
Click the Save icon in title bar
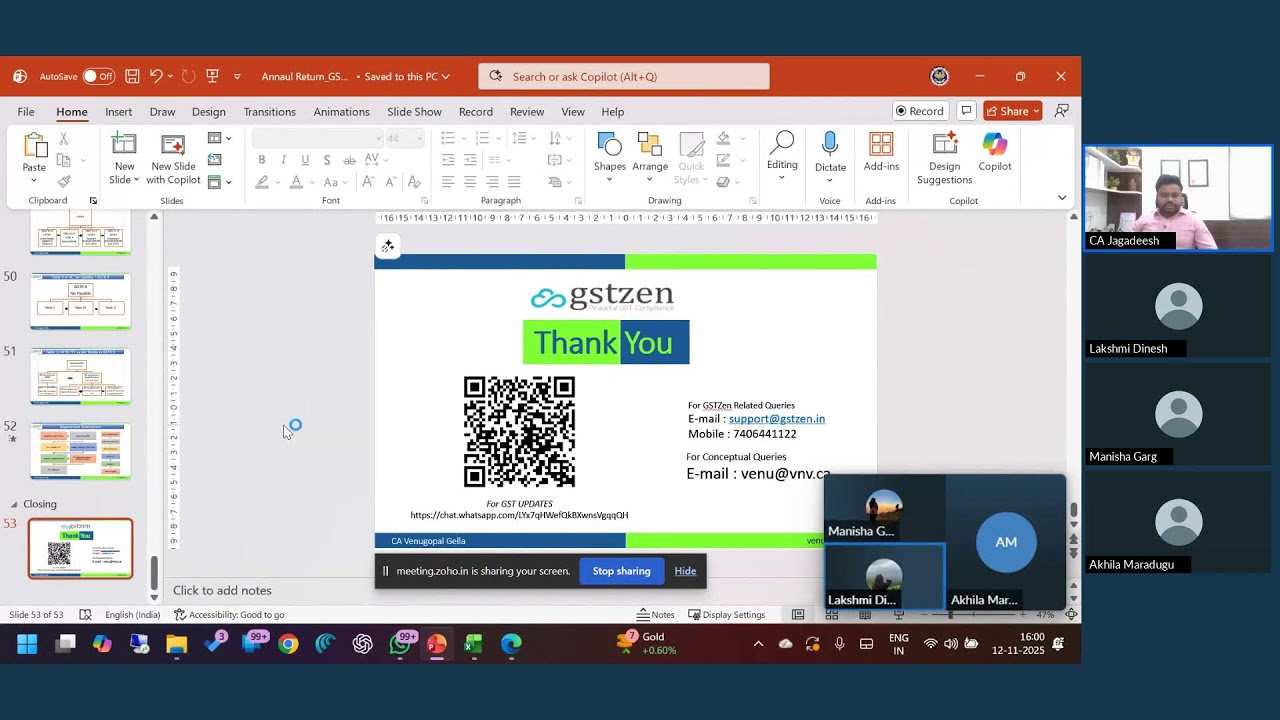pyautogui.click(x=132, y=76)
